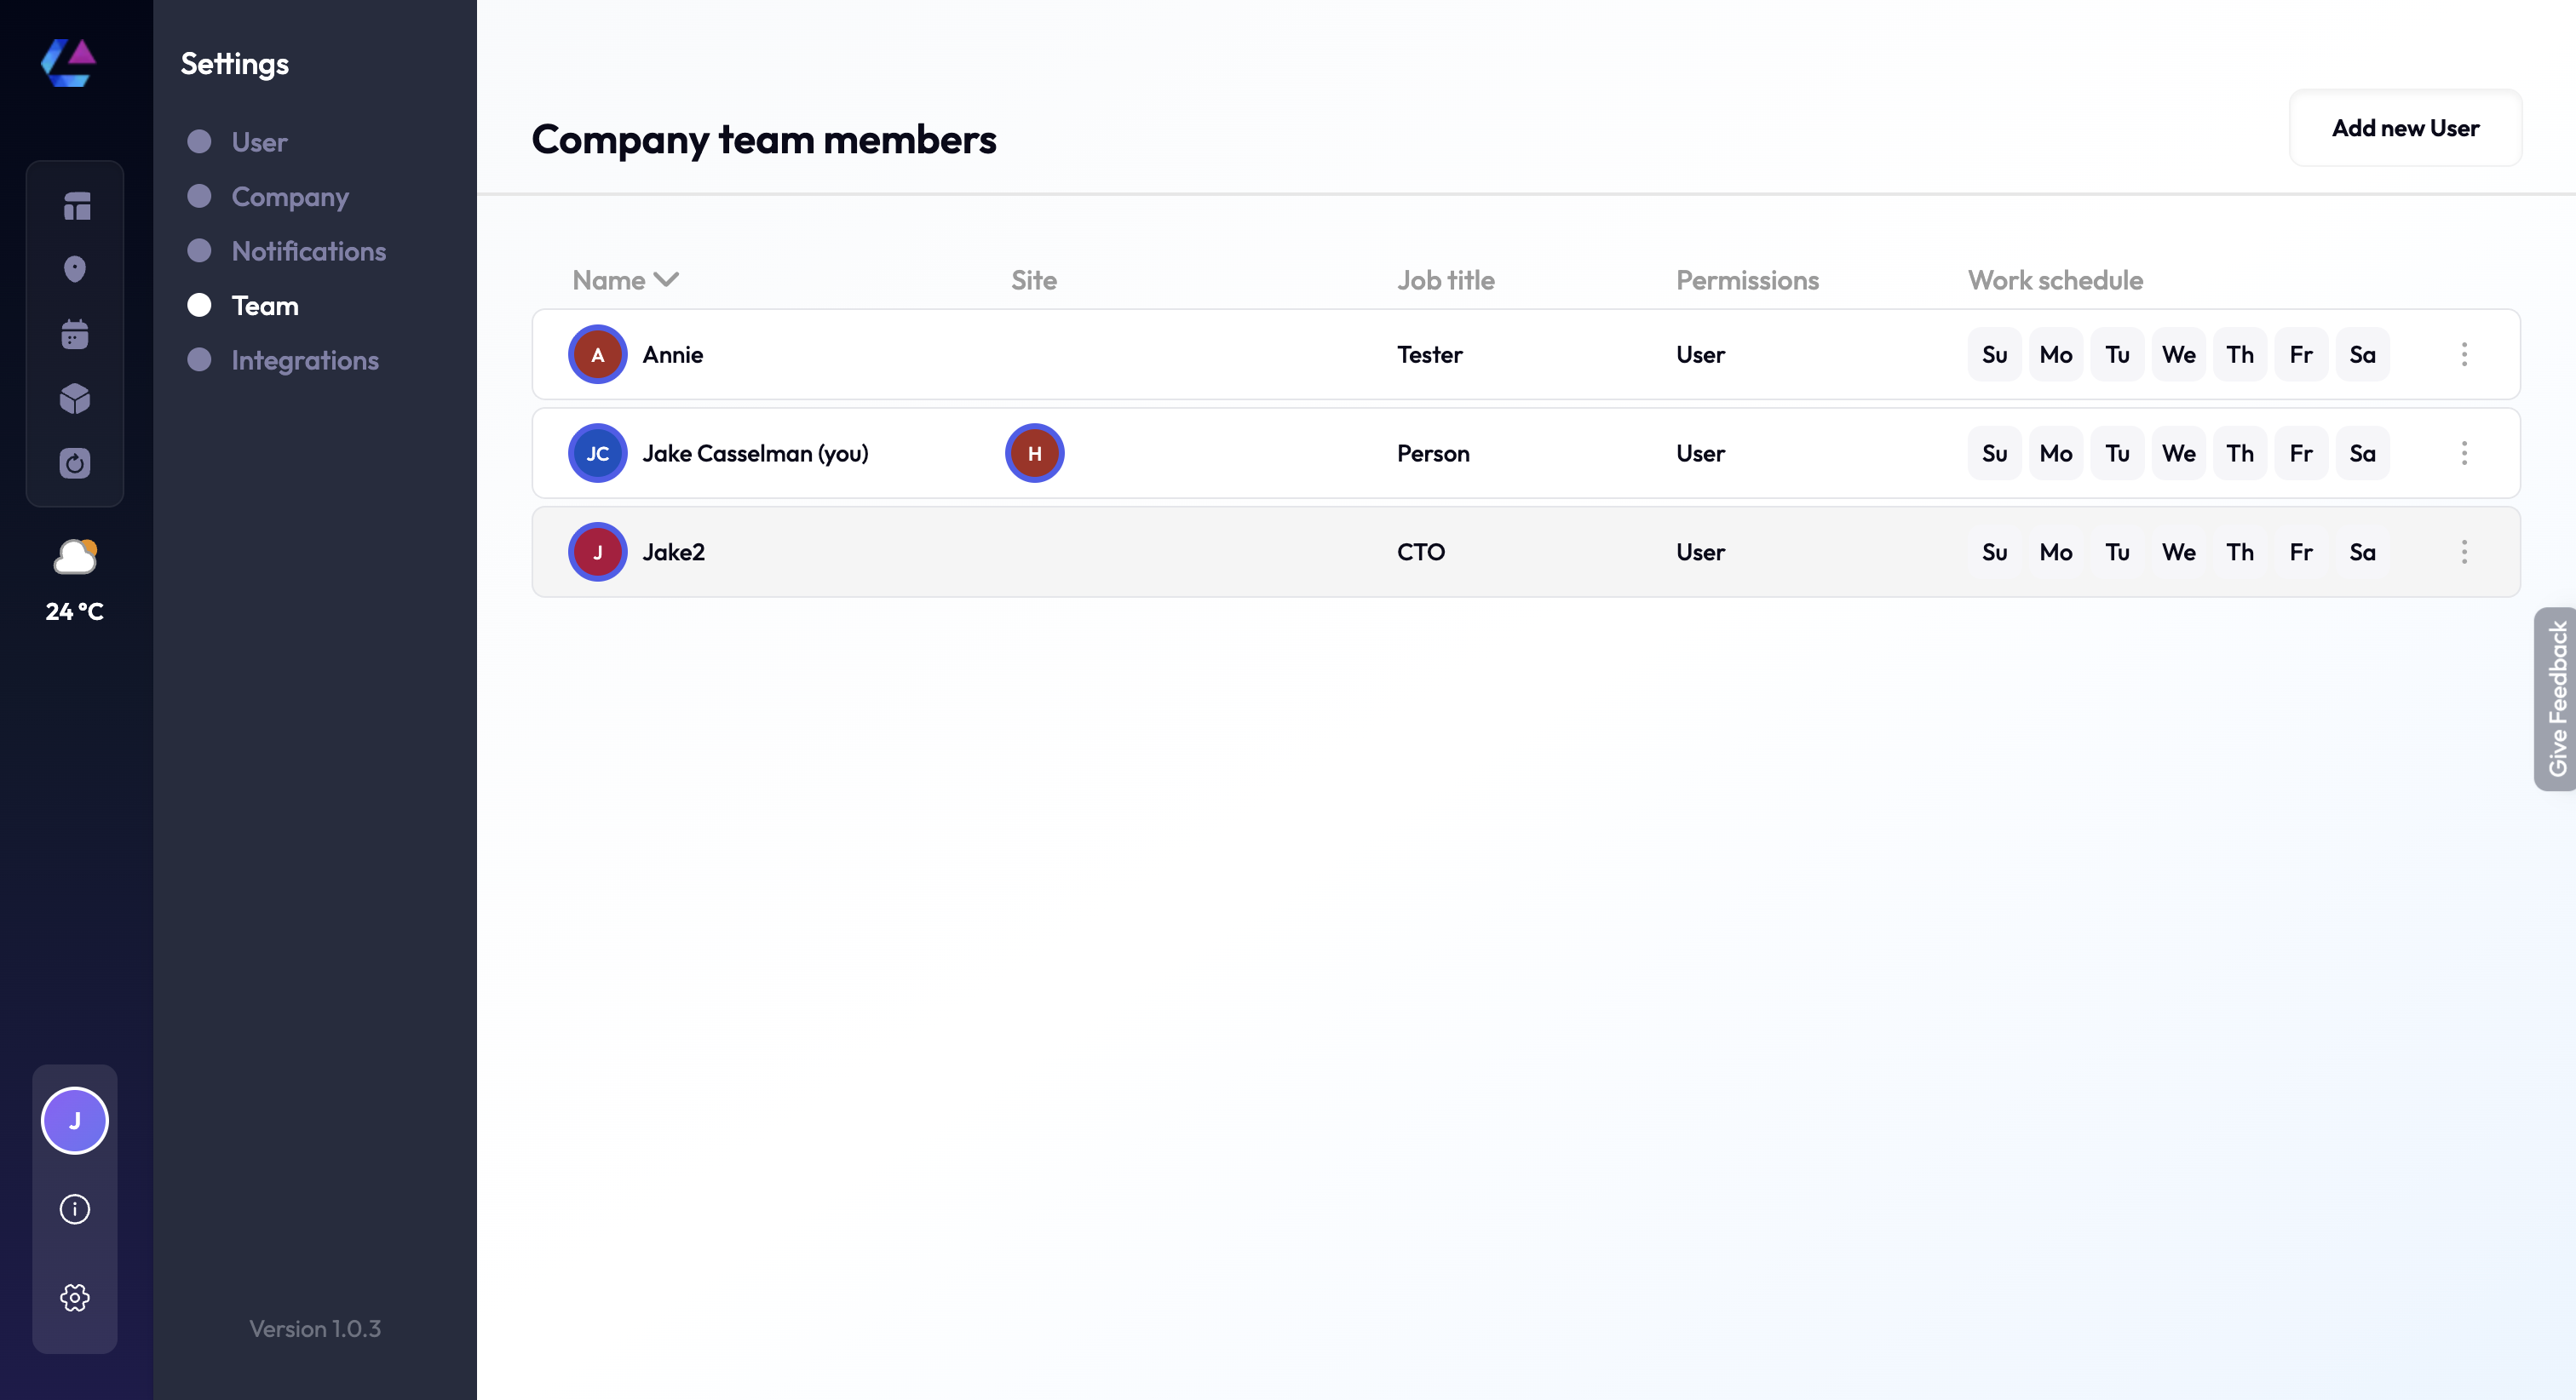
Task: Sort by Name column chevron
Action: point(666,280)
